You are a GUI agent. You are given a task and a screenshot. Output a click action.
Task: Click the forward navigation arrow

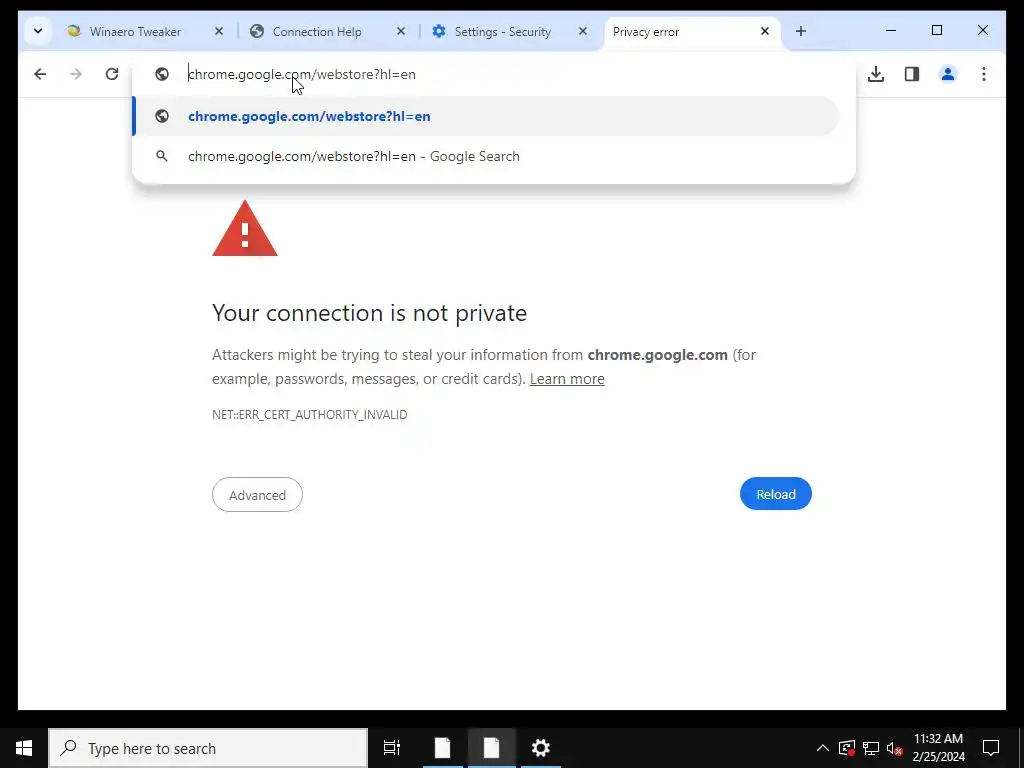pyautogui.click(x=76, y=74)
